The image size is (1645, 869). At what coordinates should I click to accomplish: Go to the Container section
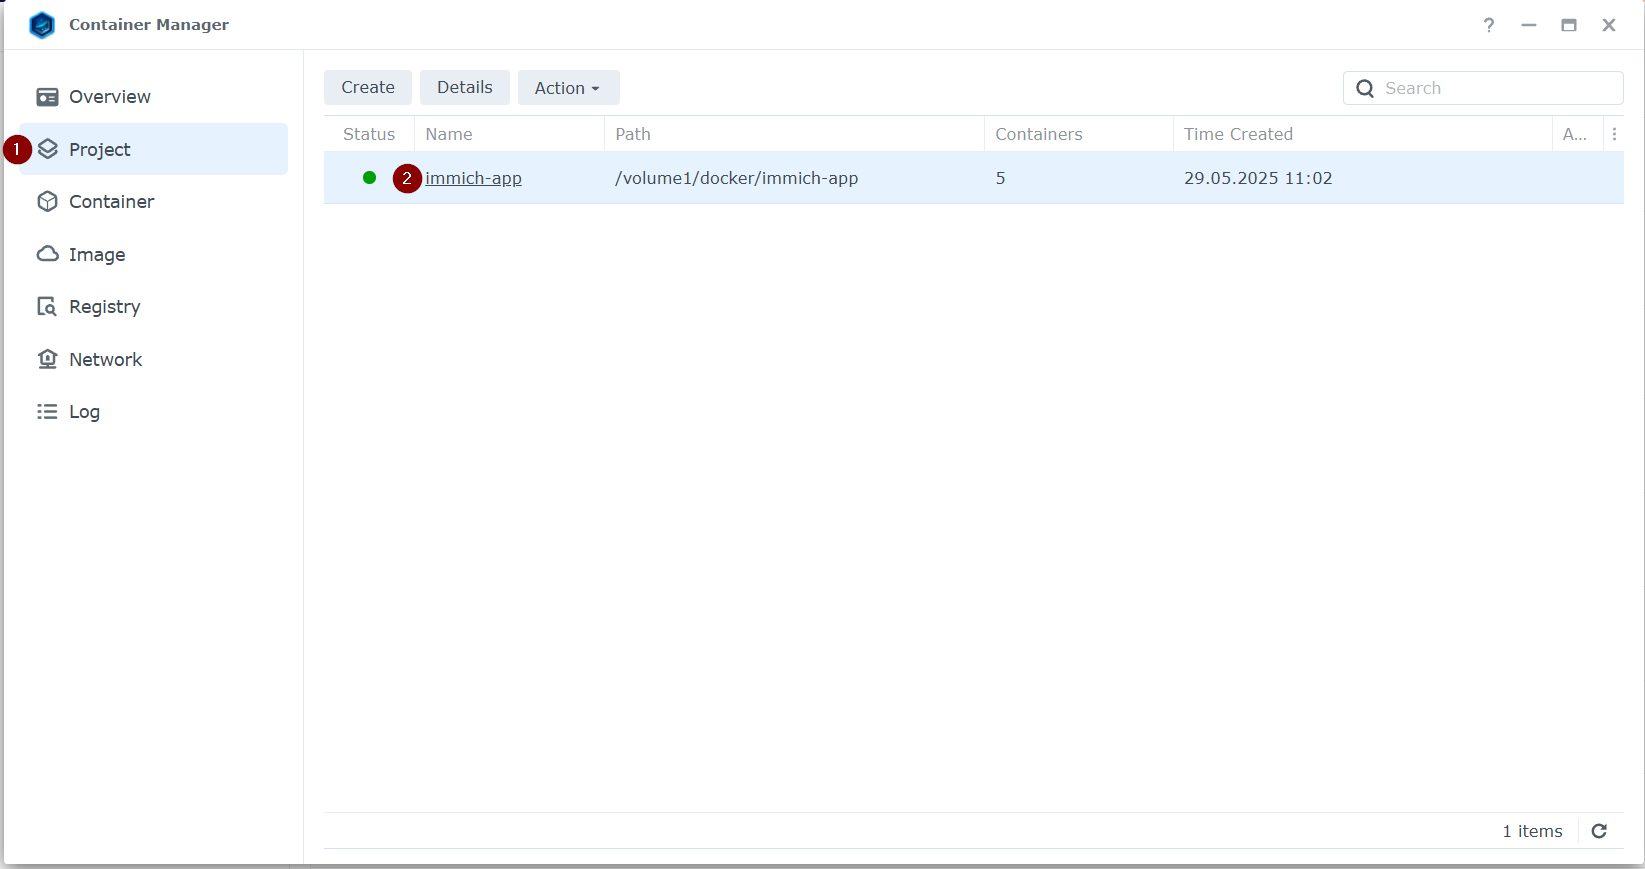tap(154, 202)
